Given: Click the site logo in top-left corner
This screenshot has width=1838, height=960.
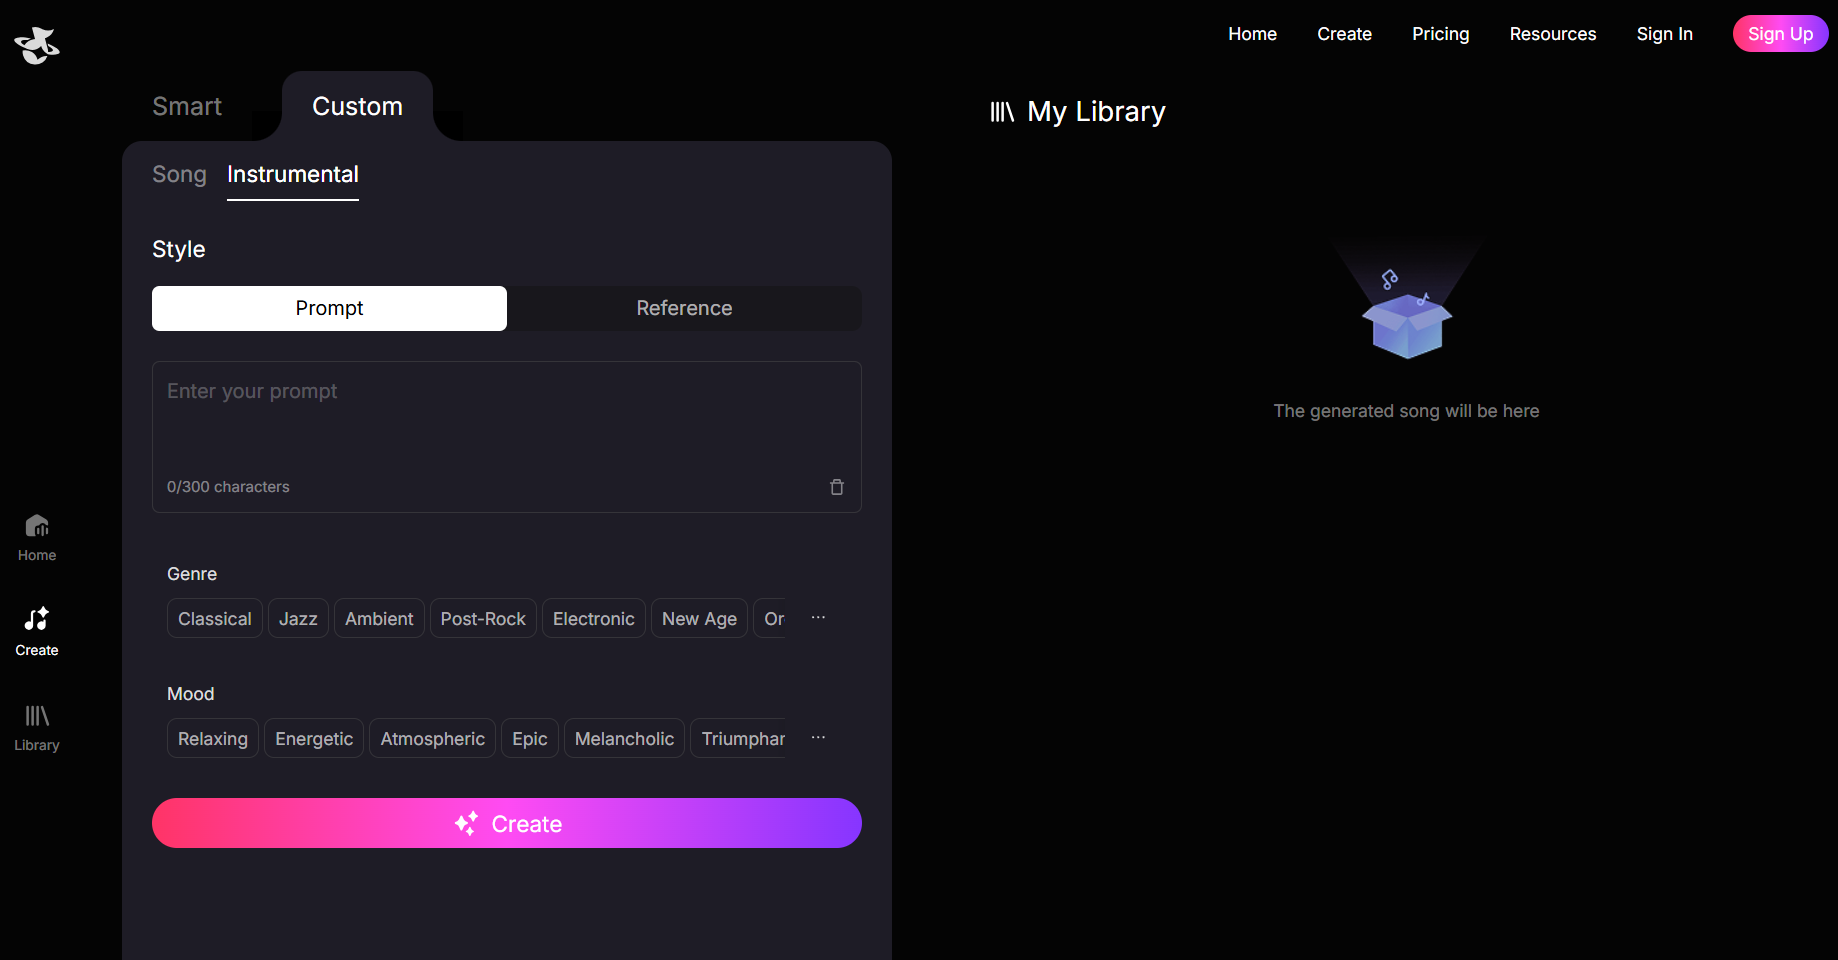Looking at the screenshot, I should [37, 45].
